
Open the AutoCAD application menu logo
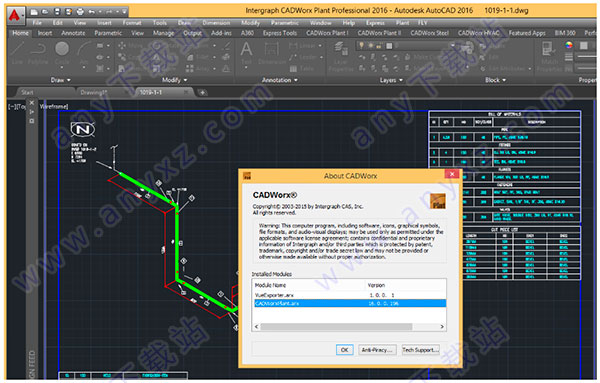point(15,16)
